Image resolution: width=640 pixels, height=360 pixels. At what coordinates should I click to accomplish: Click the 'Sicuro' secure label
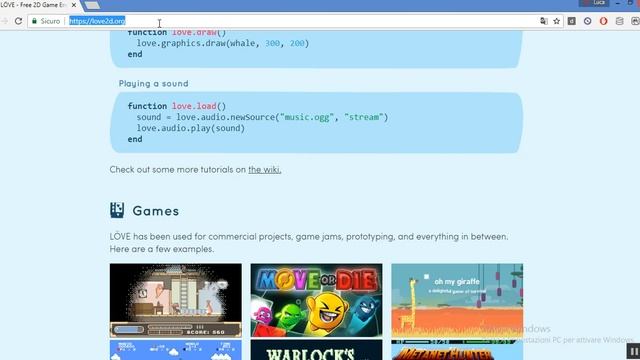point(50,21)
